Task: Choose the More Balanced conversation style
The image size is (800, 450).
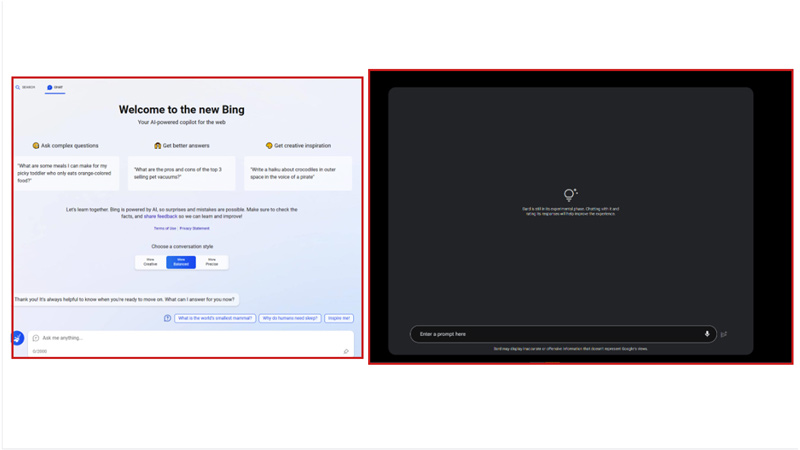Action: [181, 262]
